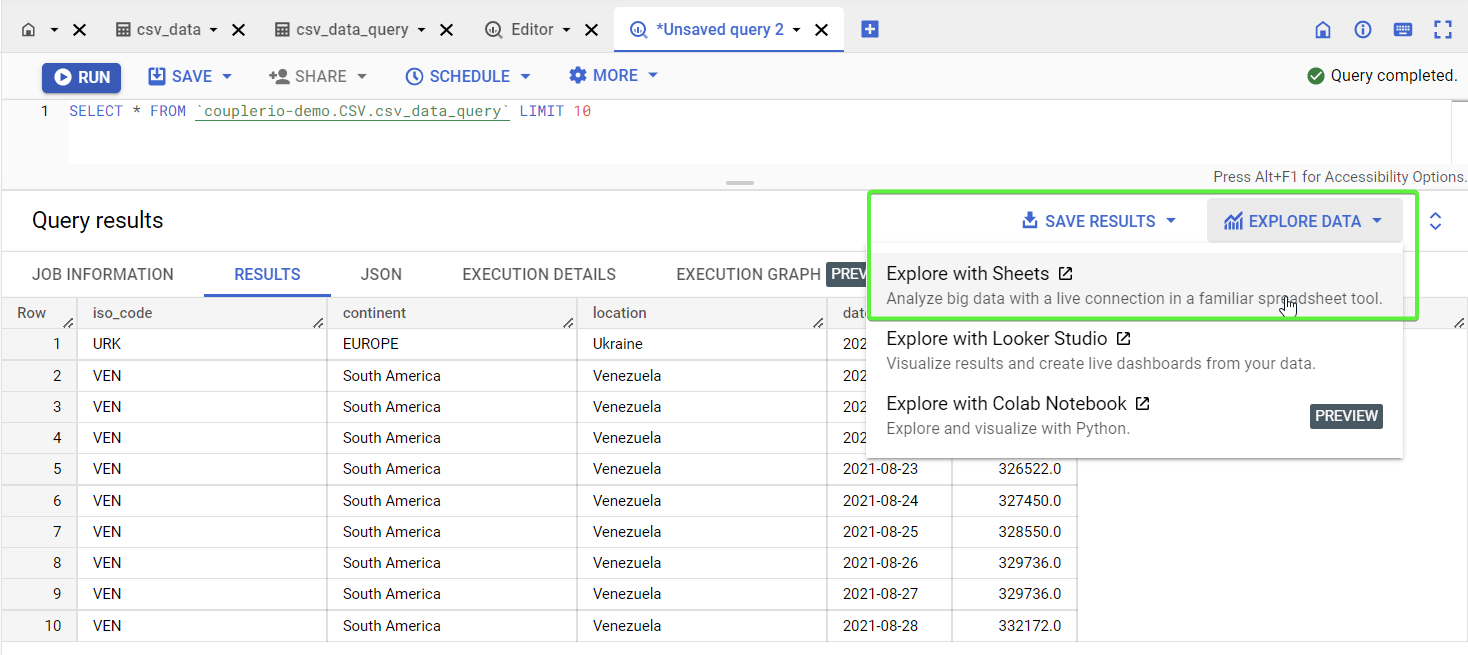Image resolution: width=1468 pixels, height=655 pixels.
Task: Show keyboard shortcuts icon
Action: pos(1403,30)
